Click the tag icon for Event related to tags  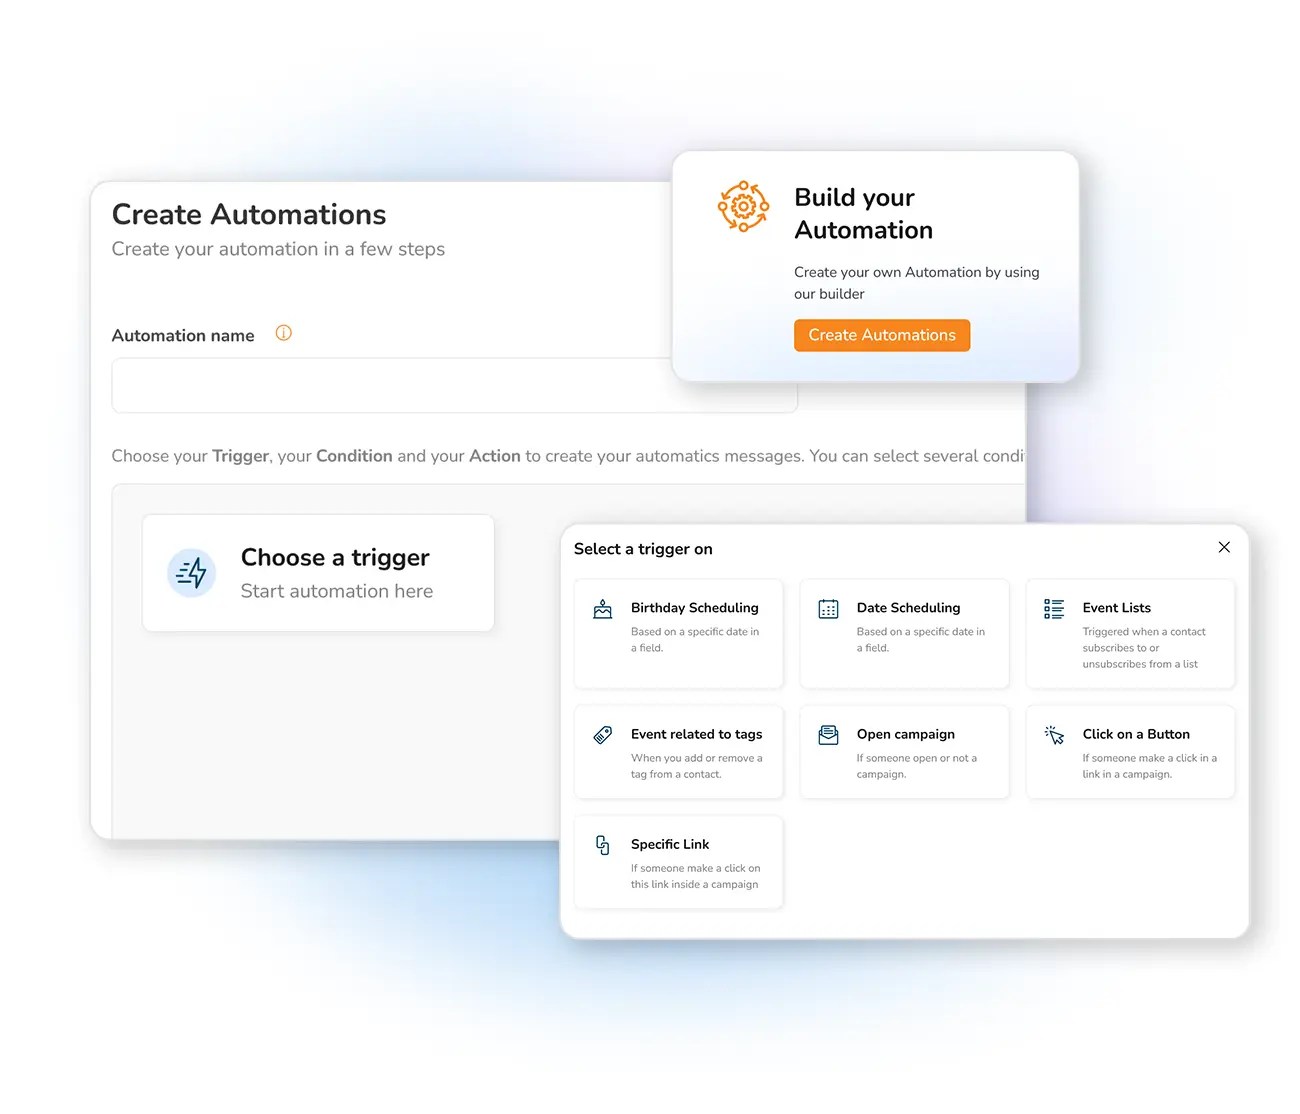(x=603, y=735)
